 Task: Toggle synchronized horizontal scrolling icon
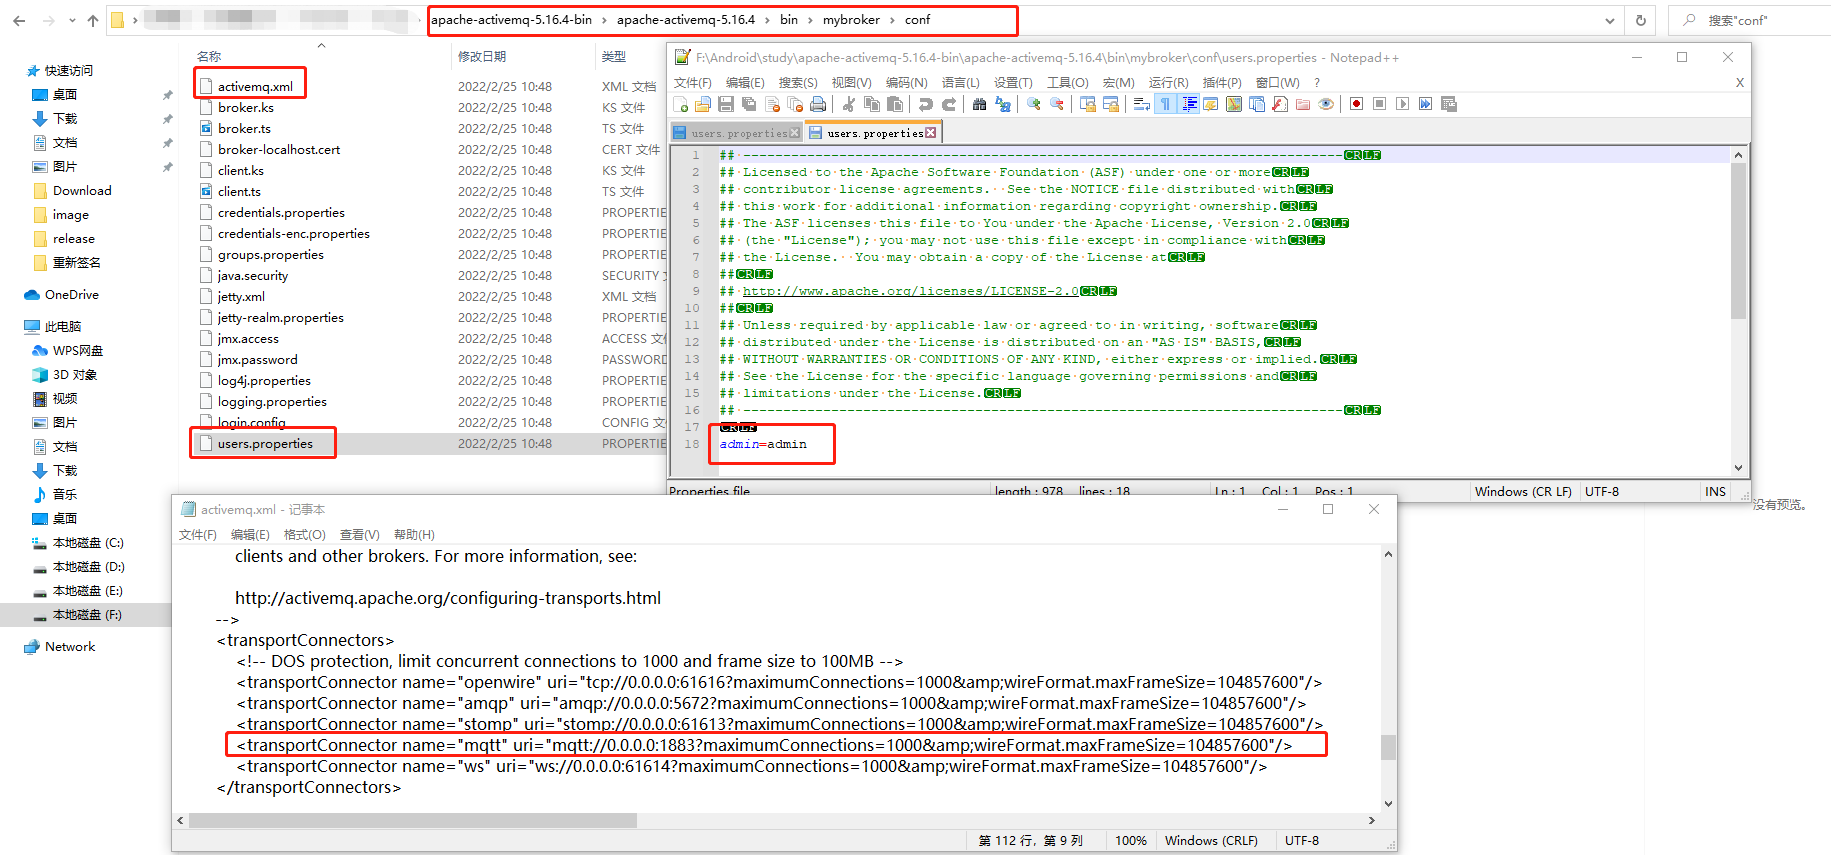tap(1111, 104)
